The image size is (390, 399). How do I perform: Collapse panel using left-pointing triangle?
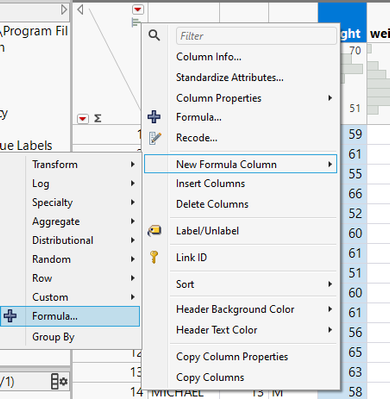coord(80,10)
